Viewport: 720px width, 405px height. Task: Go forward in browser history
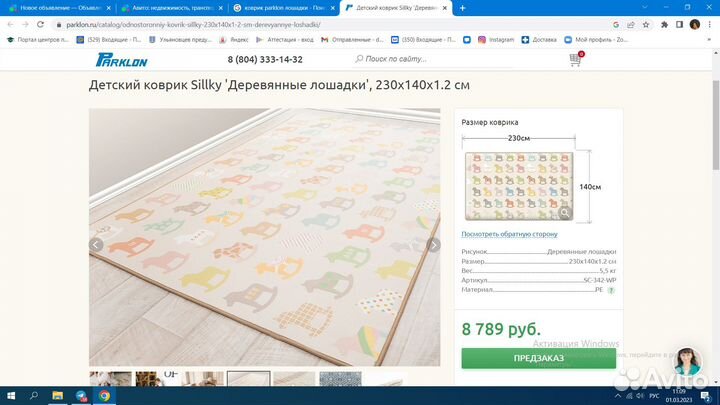[x=25, y=24]
